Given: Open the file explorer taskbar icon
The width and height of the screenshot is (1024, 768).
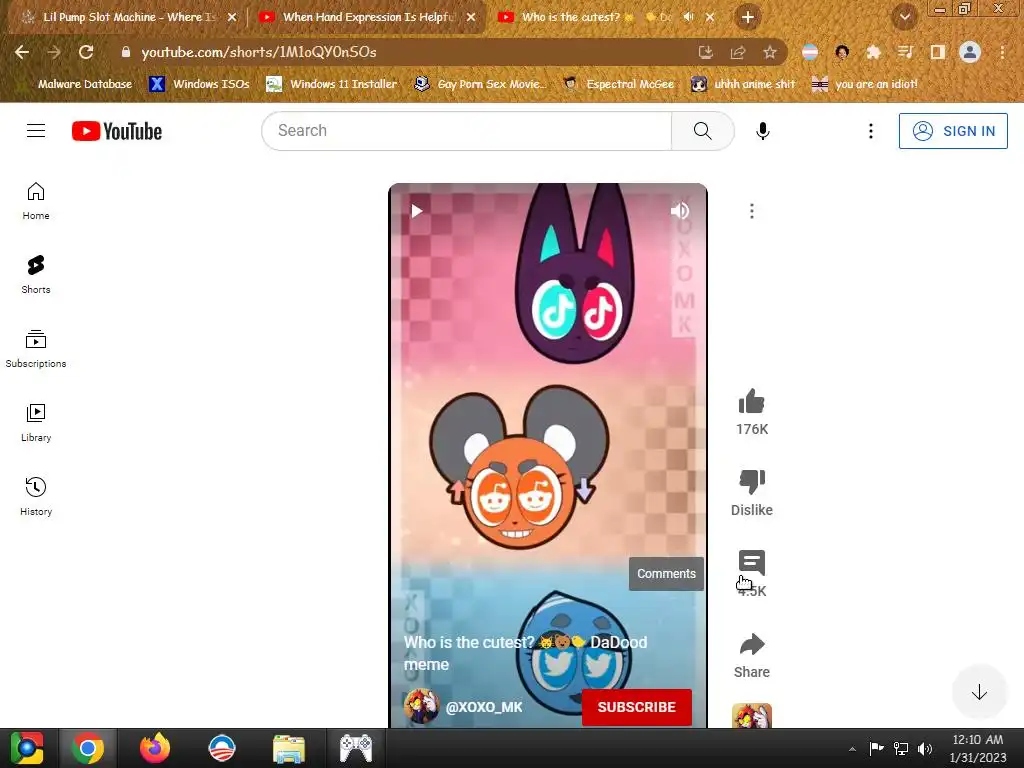Looking at the screenshot, I should [289, 748].
